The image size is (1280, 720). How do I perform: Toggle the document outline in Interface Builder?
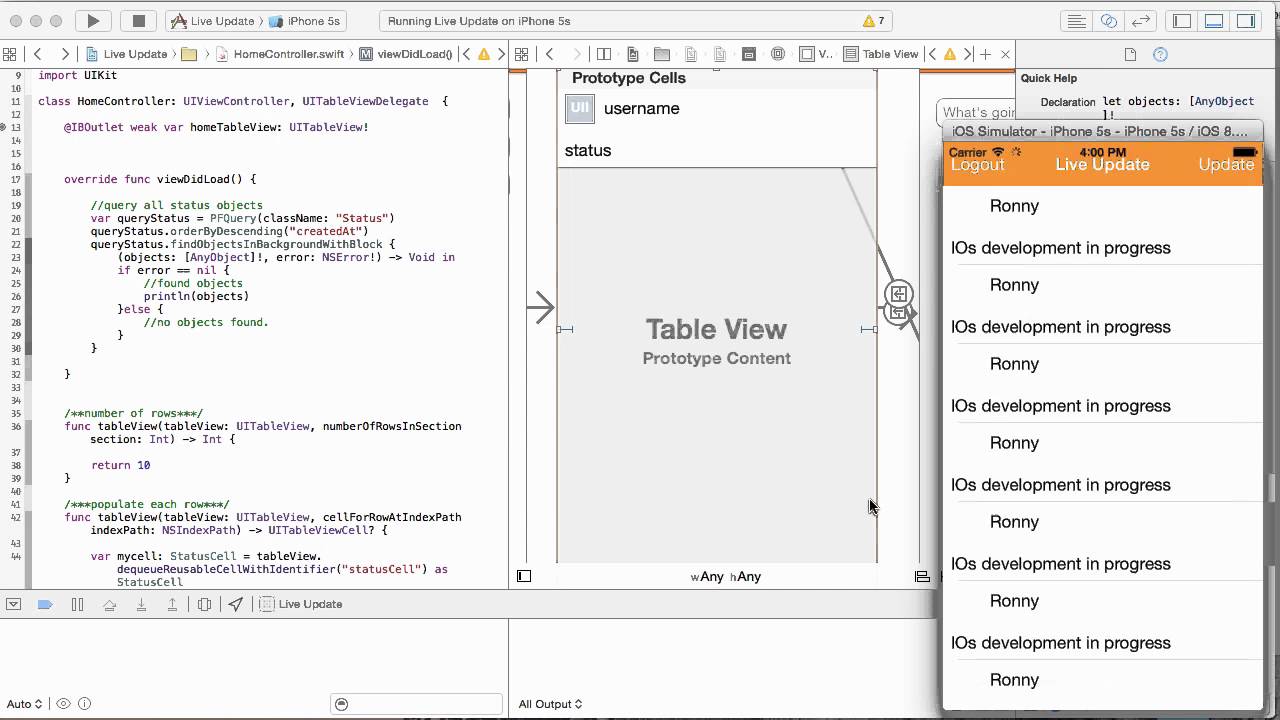(x=524, y=576)
